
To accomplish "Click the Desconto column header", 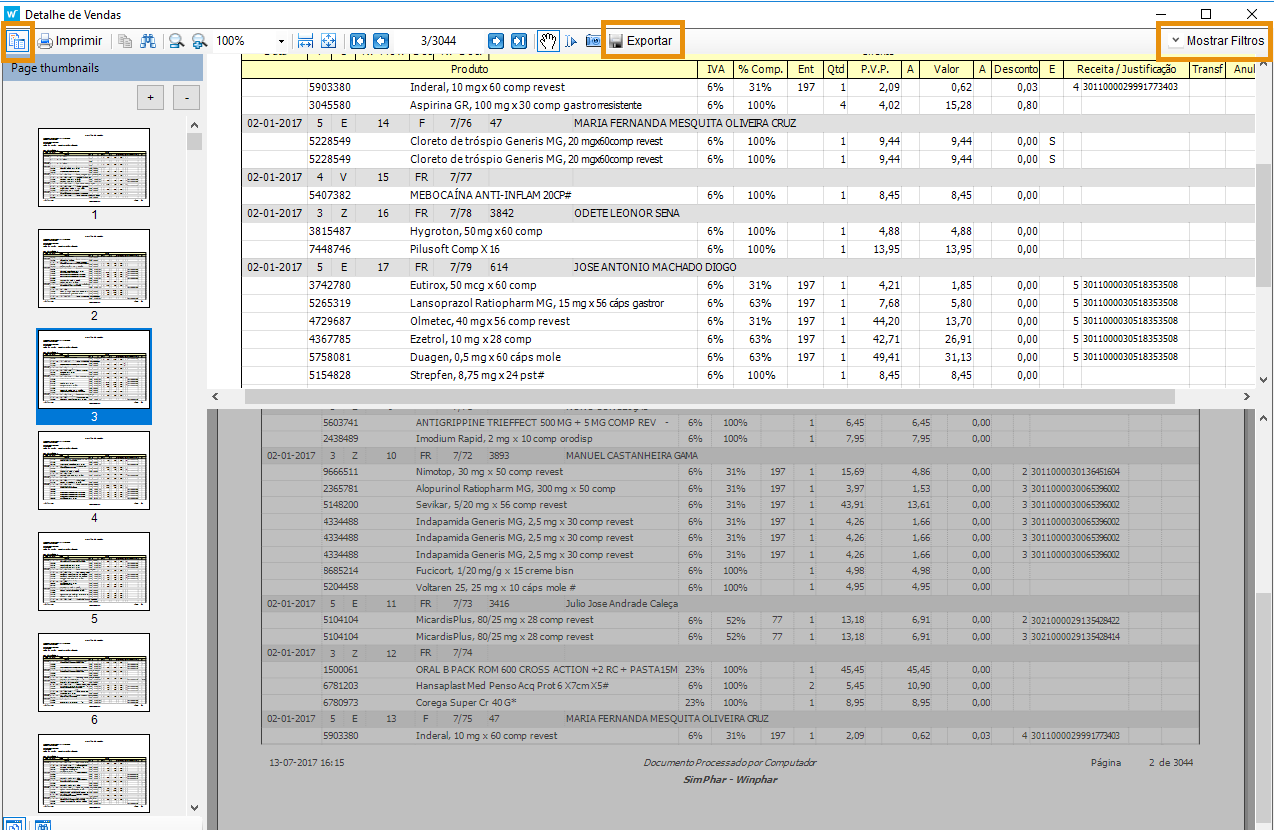I will (1016, 69).
